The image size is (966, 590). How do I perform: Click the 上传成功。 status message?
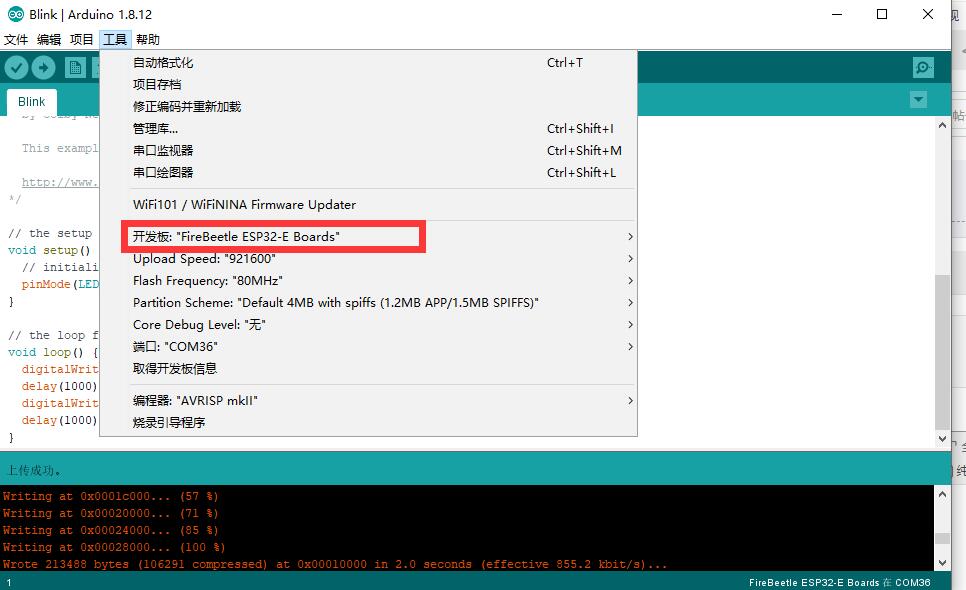pyautogui.click(x=34, y=471)
